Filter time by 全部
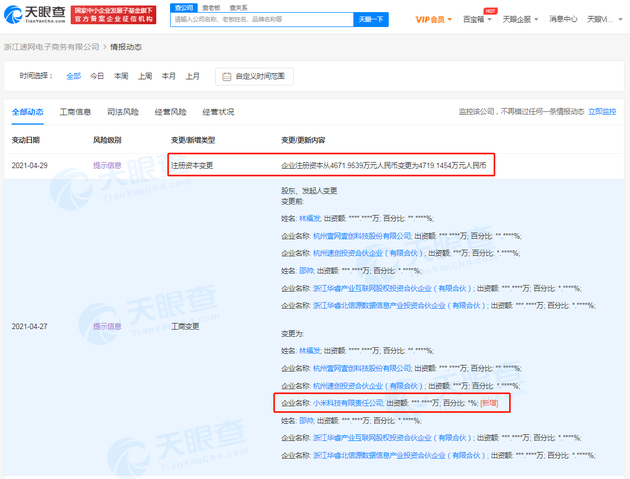630x479 pixels. pyautogui.click(x=74, y=76)
